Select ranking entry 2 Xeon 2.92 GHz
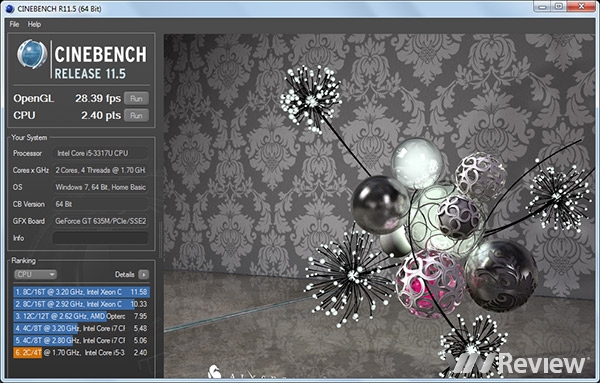600x383 pixels. [81, 304]
